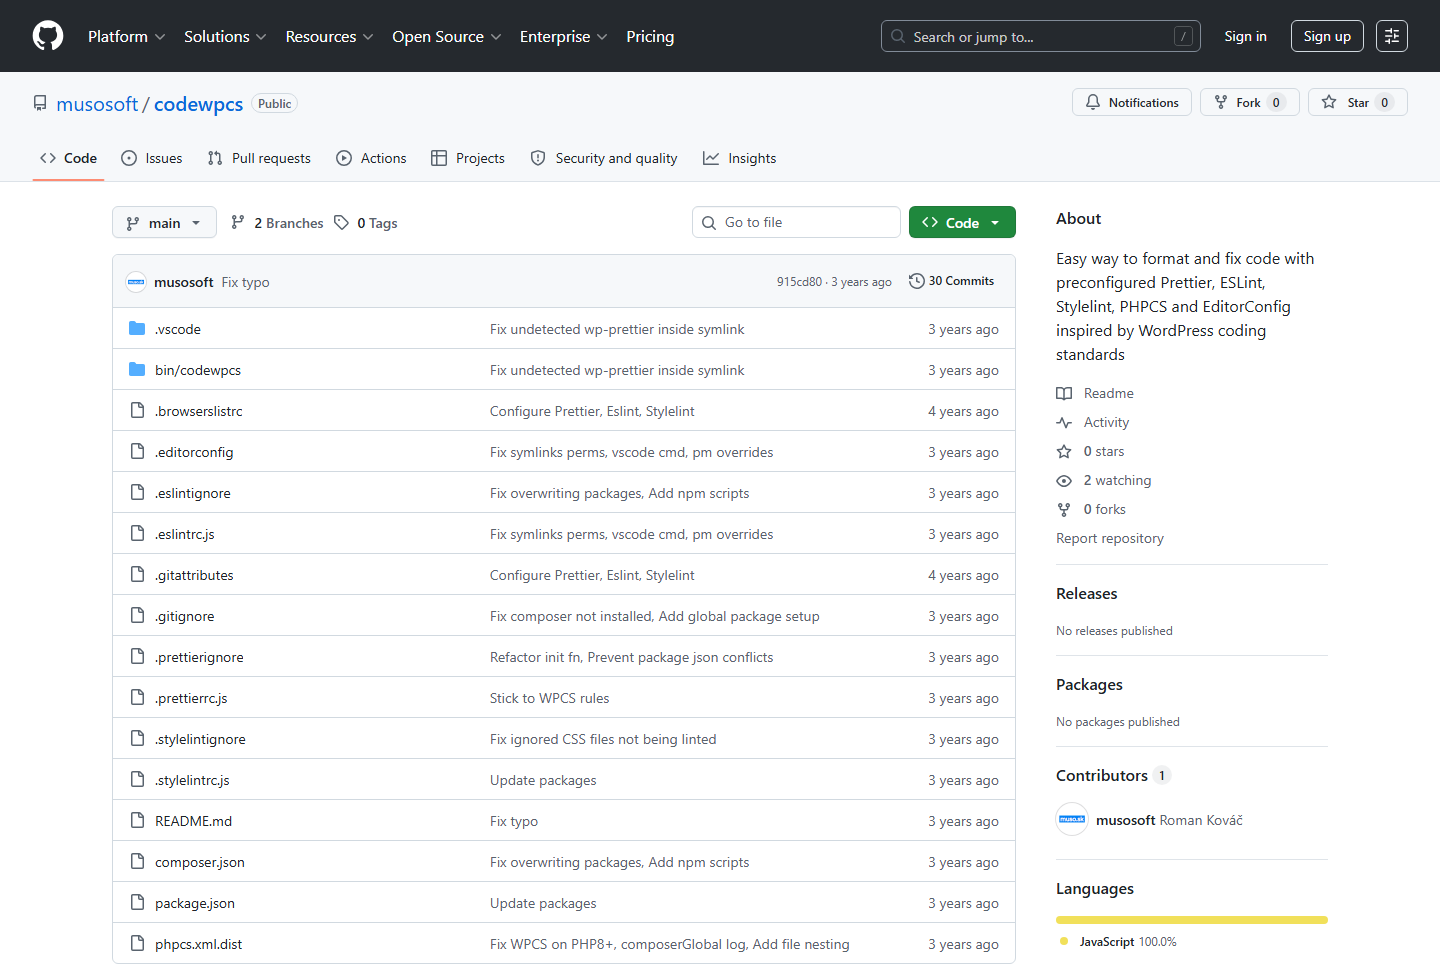Click the file icon next to composer.json

137,861
